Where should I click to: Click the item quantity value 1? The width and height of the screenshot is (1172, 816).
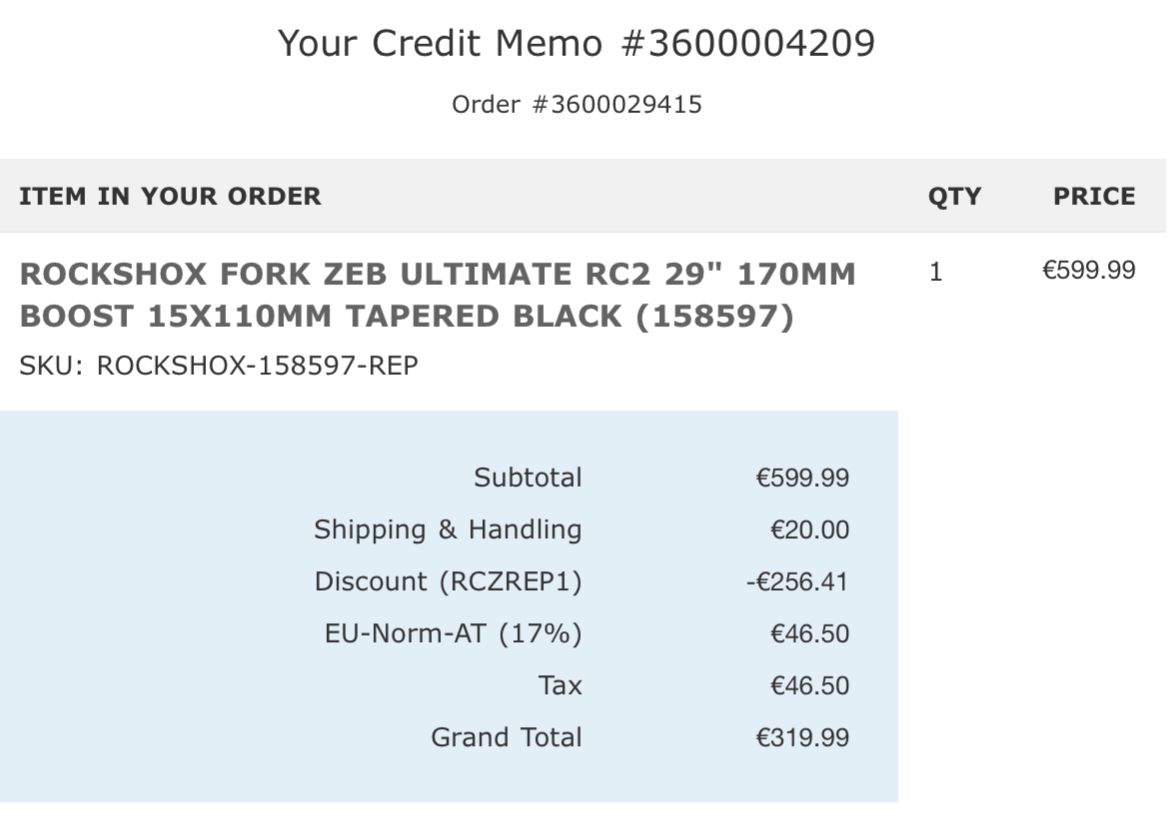pyautogui.click(x=936, y=272)
